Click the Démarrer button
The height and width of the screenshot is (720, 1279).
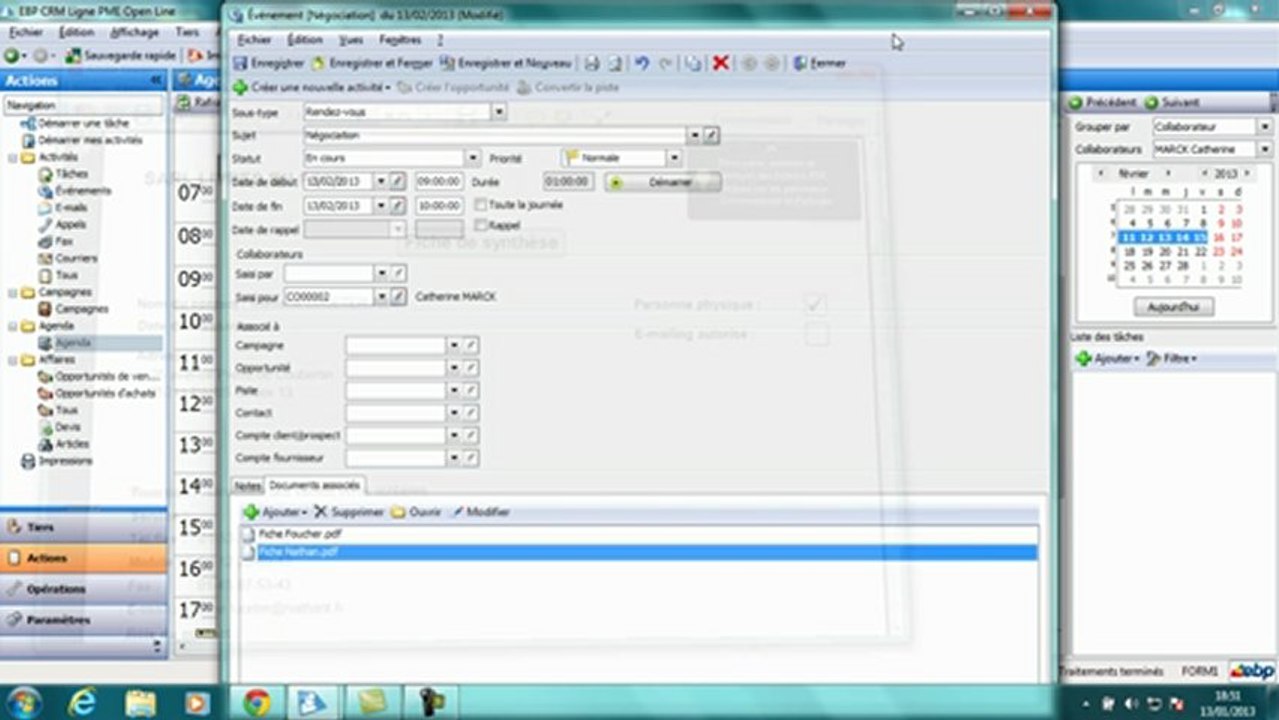(x=663, y=183)
